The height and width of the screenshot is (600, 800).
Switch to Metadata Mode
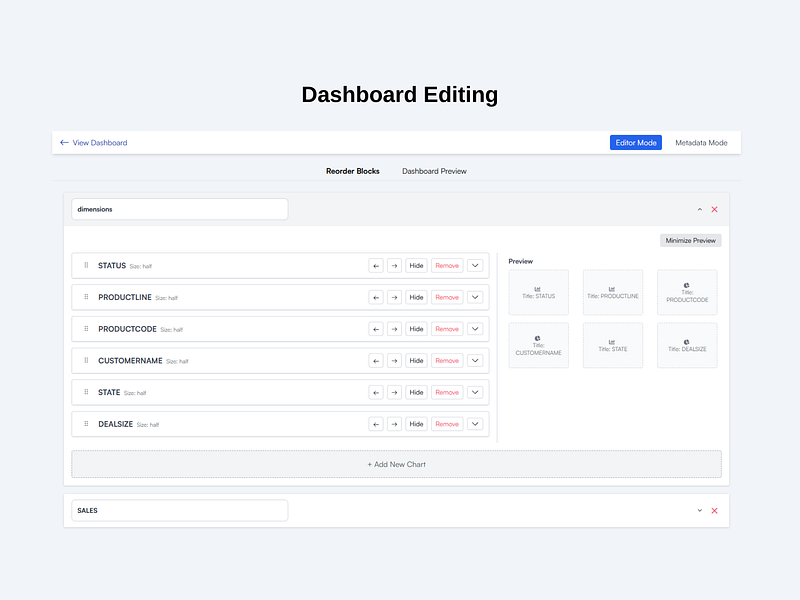702,142
